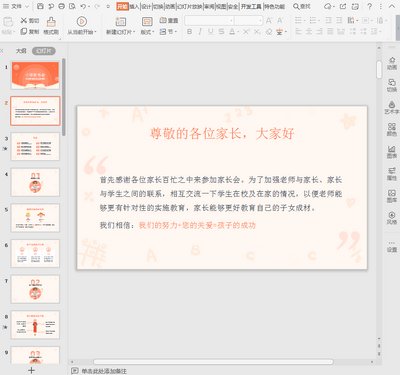The width and height of the screenshot is (400, 375).
Task: Click the Print Preview icon
Action: pos(72,6)
